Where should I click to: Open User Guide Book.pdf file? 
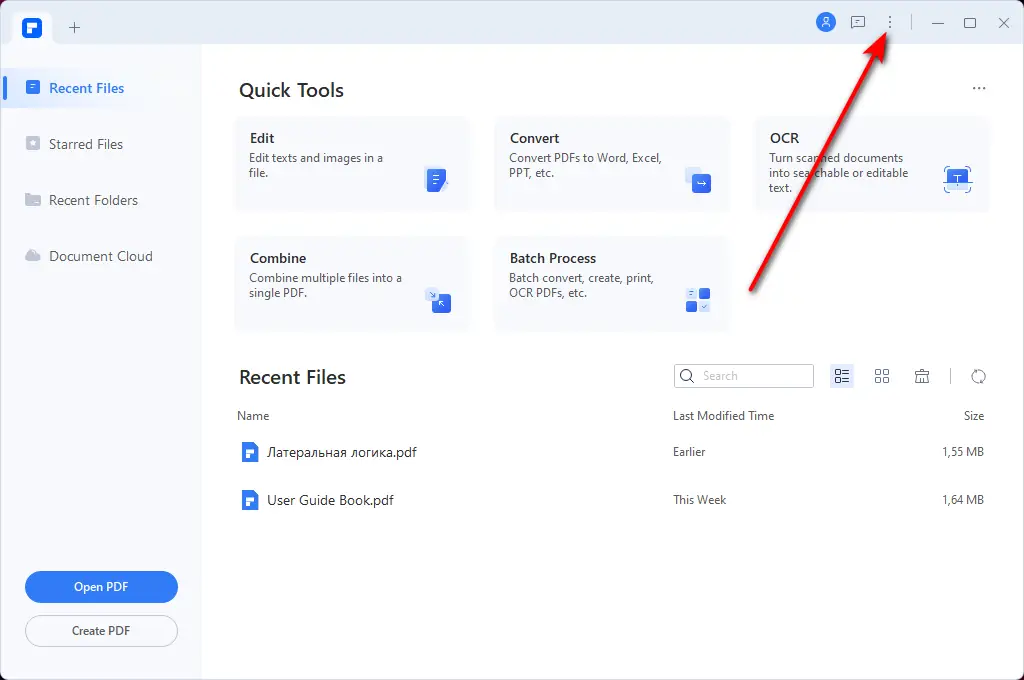[x=330, y=500]
